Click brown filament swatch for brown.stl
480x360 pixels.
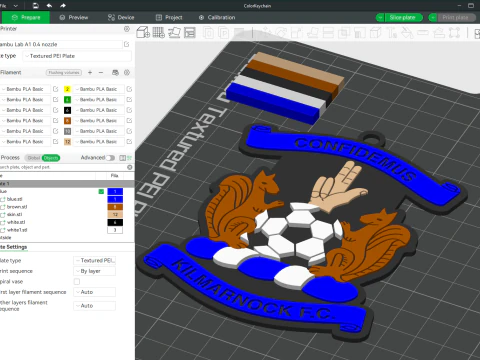point(115,207)
